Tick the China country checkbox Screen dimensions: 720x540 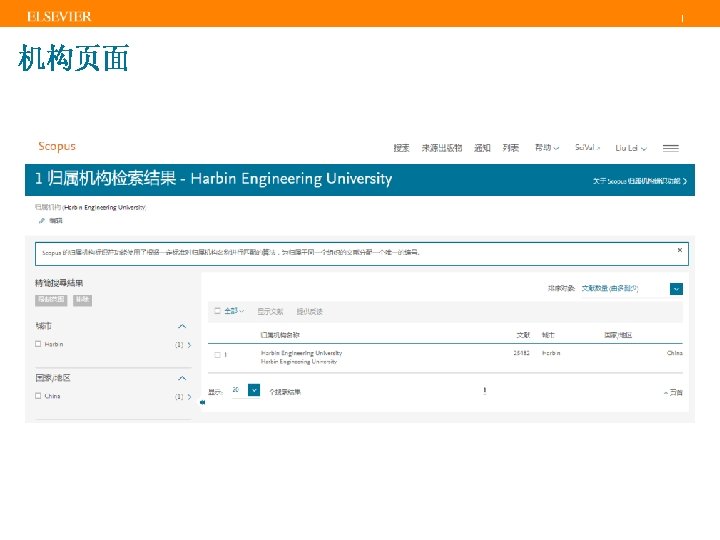[38, 396]
